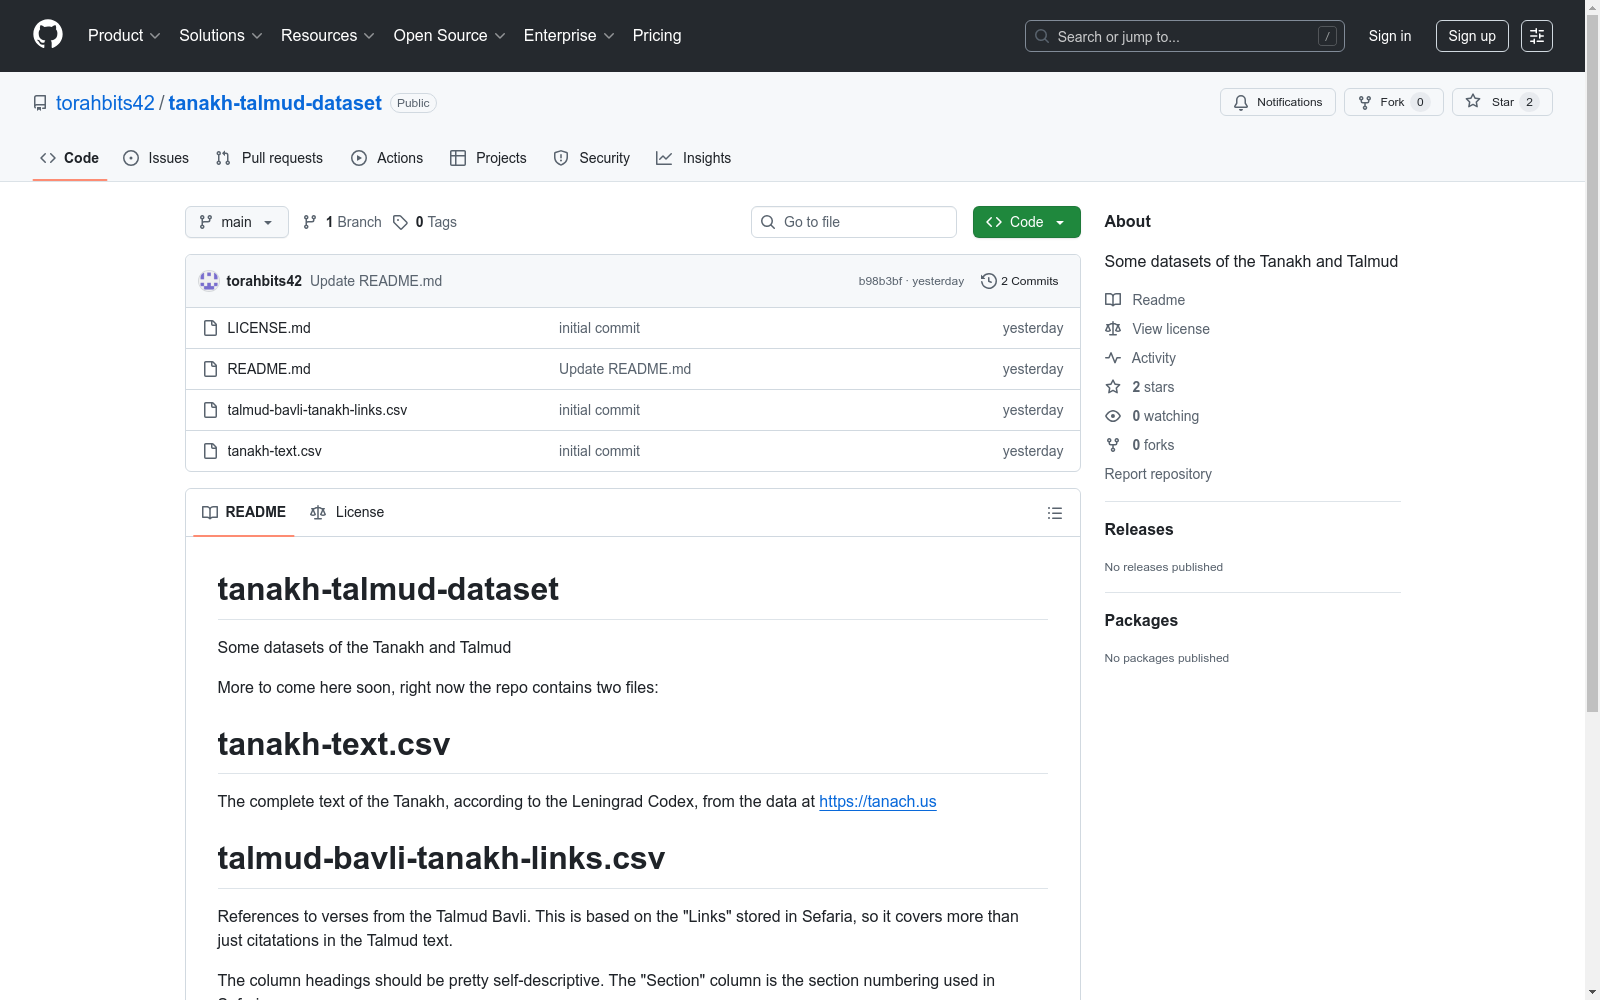The image size is (1600, 1000).
Task: Click the talmud-bavli-tanakh-links.csv file icon
Action: pyautogui.click(x=210, y=410)
